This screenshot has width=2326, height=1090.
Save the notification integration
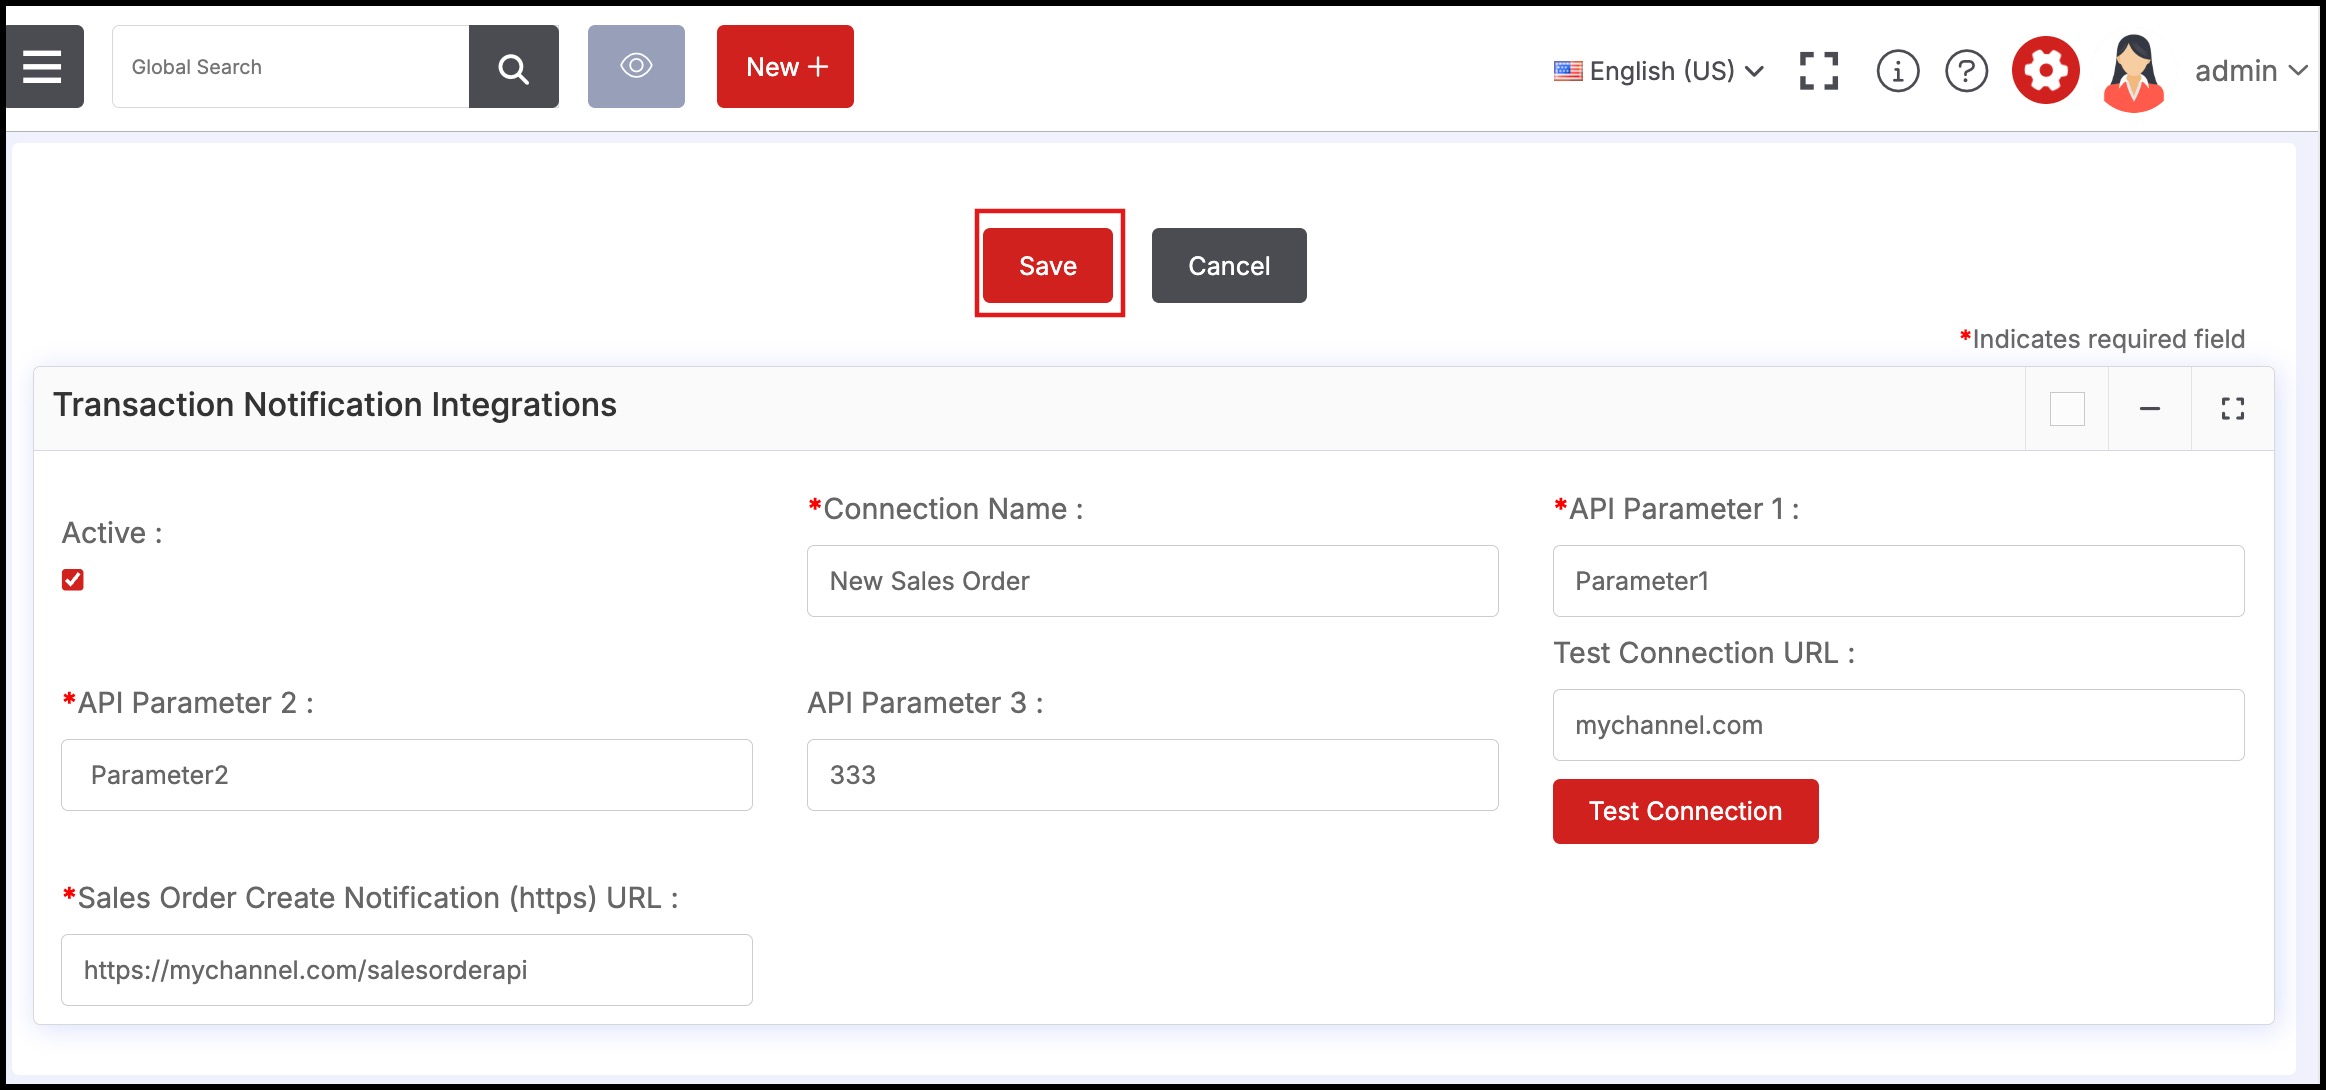pos(1047,265)
